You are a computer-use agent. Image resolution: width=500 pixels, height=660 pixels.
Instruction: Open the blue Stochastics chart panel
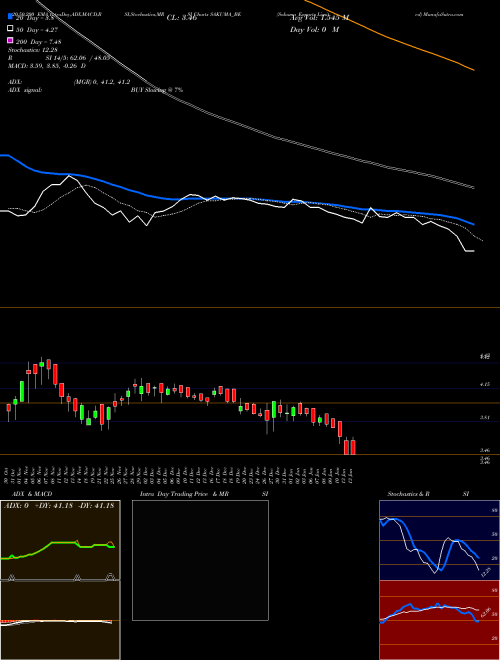[439, 540]
